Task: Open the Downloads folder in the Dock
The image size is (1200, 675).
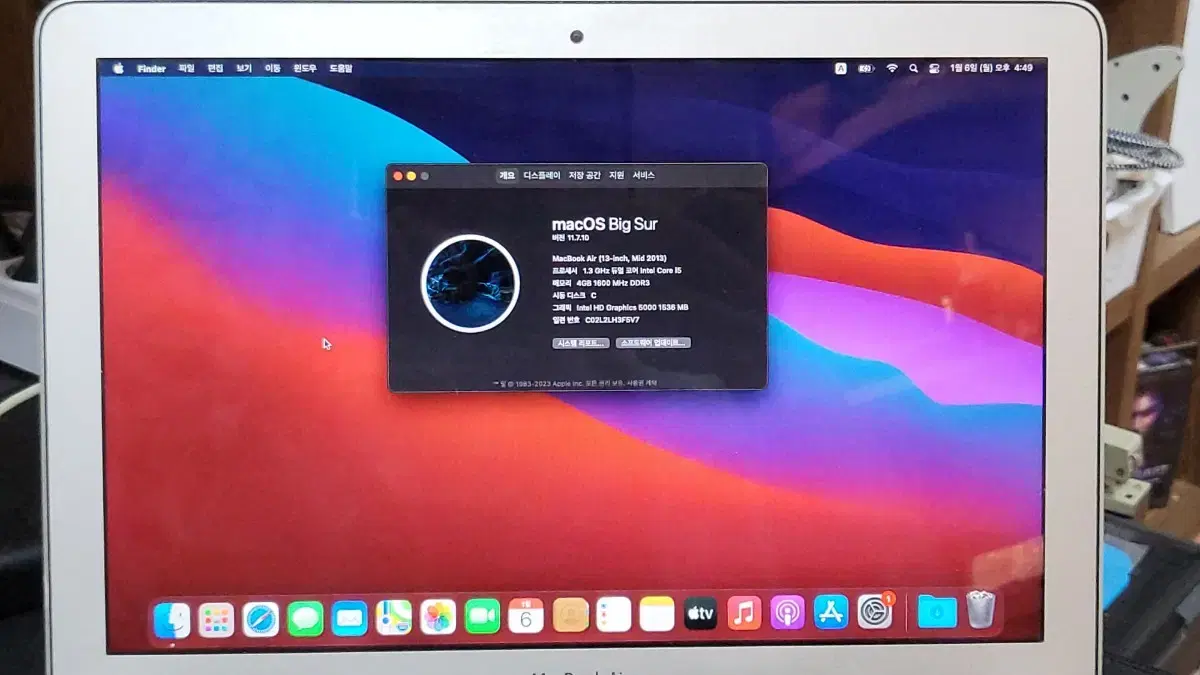Action: click(x=937, y=610)
